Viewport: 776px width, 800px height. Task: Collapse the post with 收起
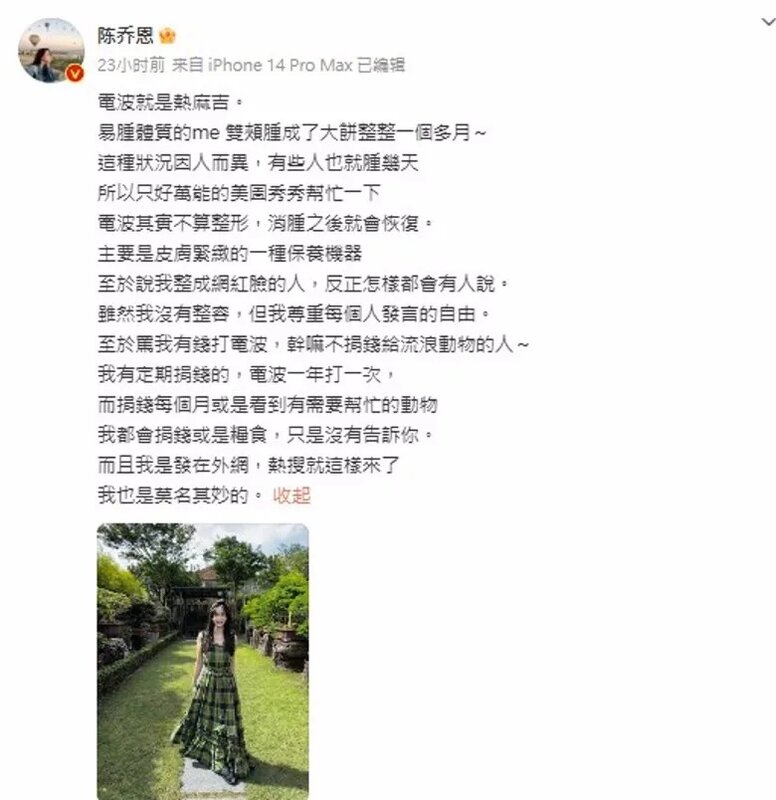point(291,495)
